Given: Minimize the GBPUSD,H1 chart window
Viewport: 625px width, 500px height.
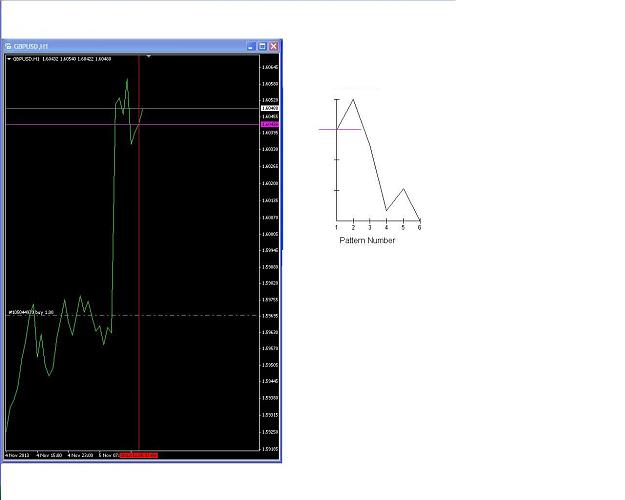Looking at the screenshot, I should pos(251,47).
